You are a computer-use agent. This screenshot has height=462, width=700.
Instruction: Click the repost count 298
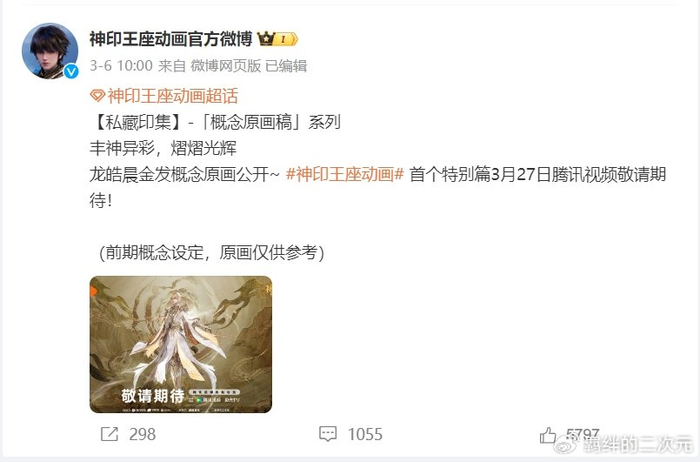(142, 434)
